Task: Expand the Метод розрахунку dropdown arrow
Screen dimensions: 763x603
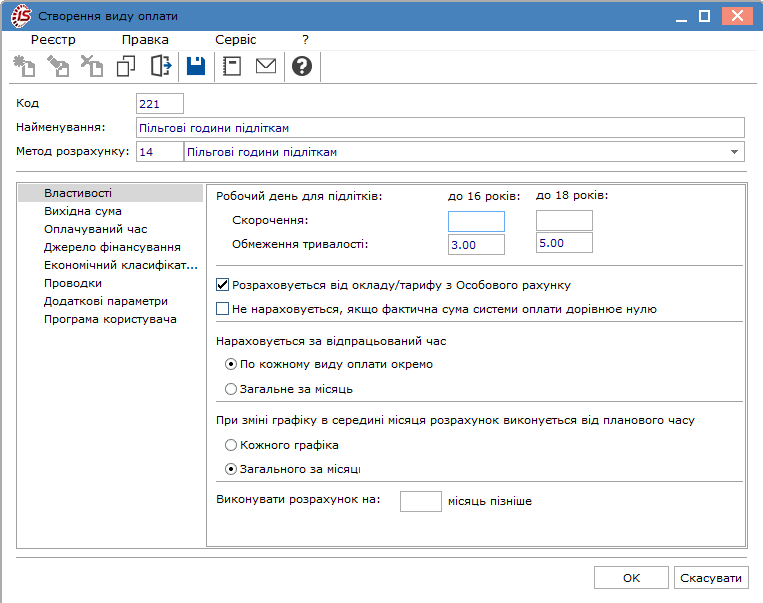Action: 734,152
